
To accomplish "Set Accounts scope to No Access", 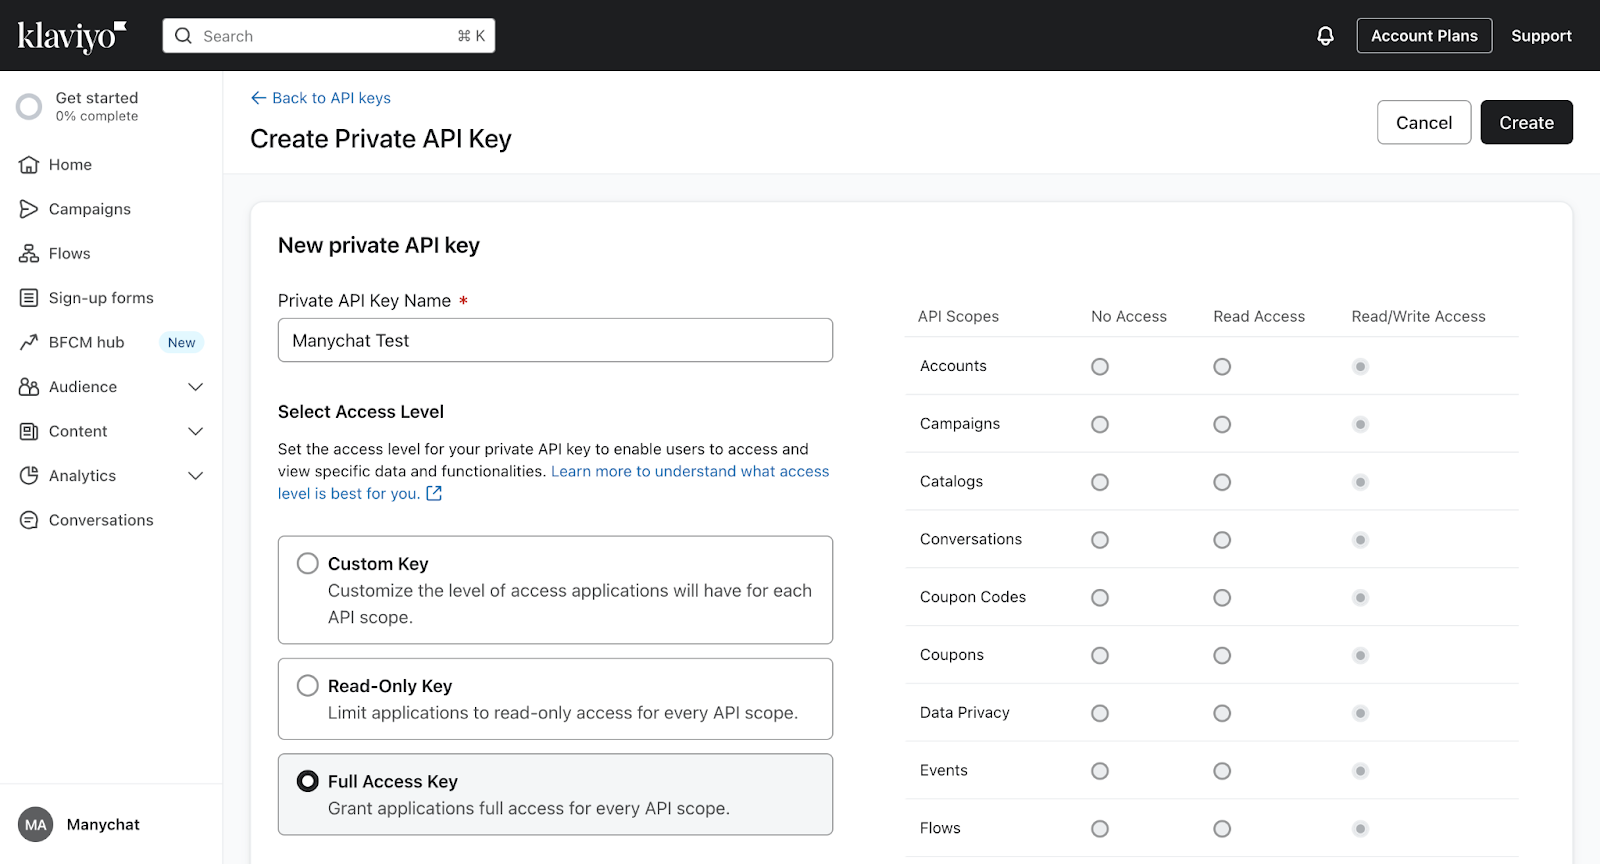I will point(1100,367).
